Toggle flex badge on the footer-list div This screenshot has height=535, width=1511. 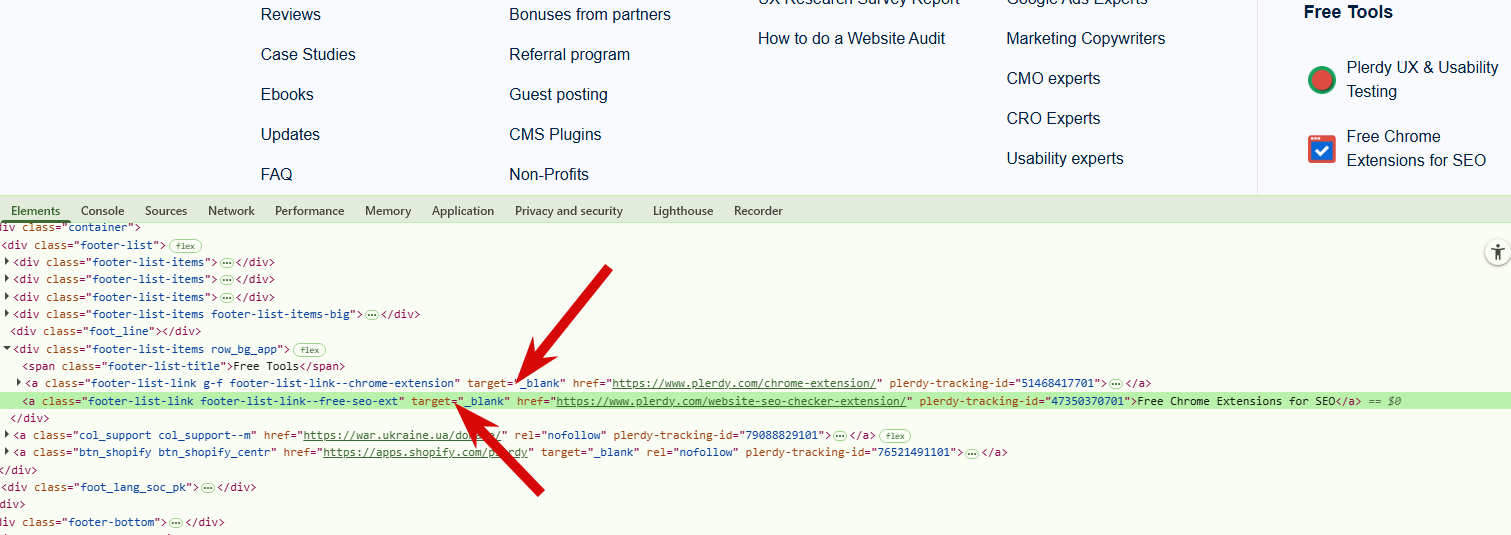point(185,245)
